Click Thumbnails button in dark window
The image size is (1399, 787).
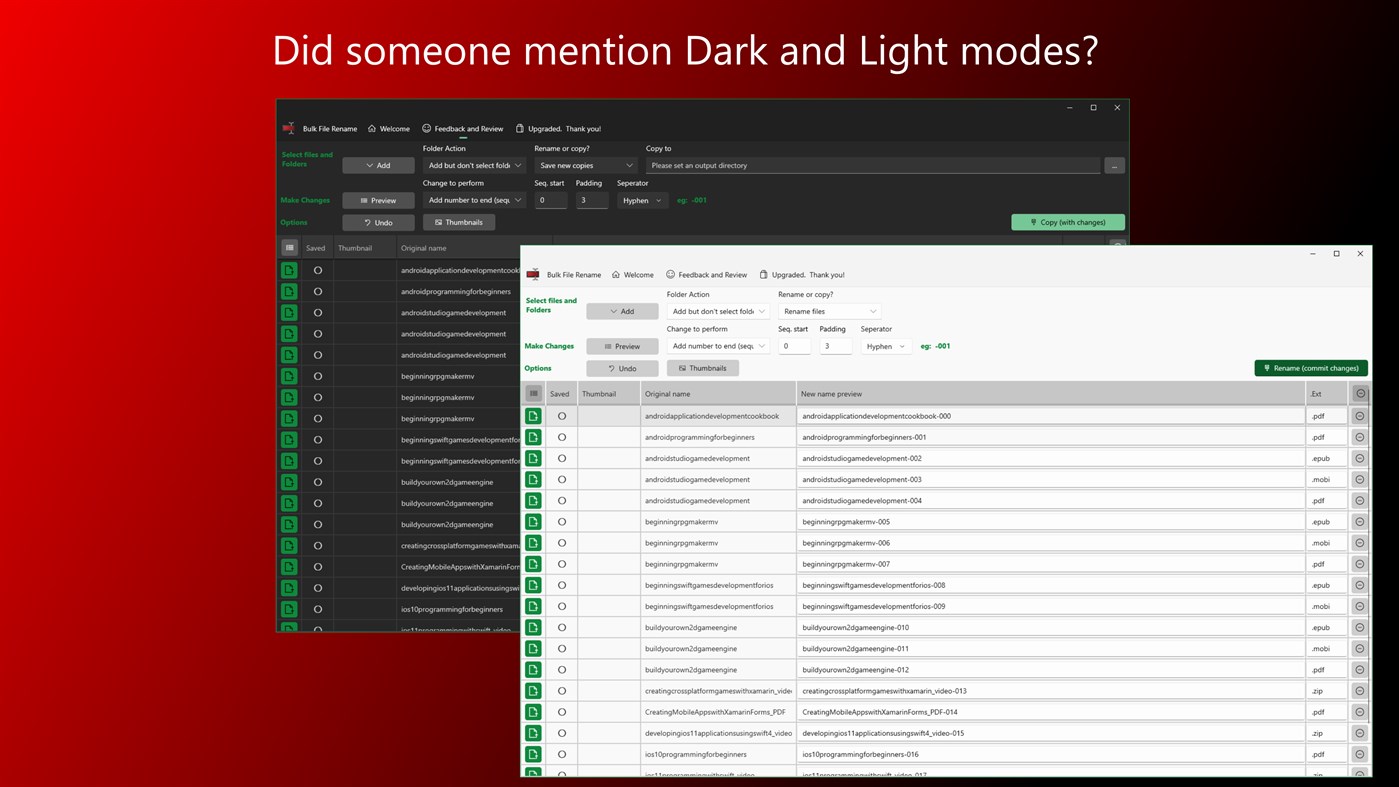pyautogui.click(x=459, y=222)
